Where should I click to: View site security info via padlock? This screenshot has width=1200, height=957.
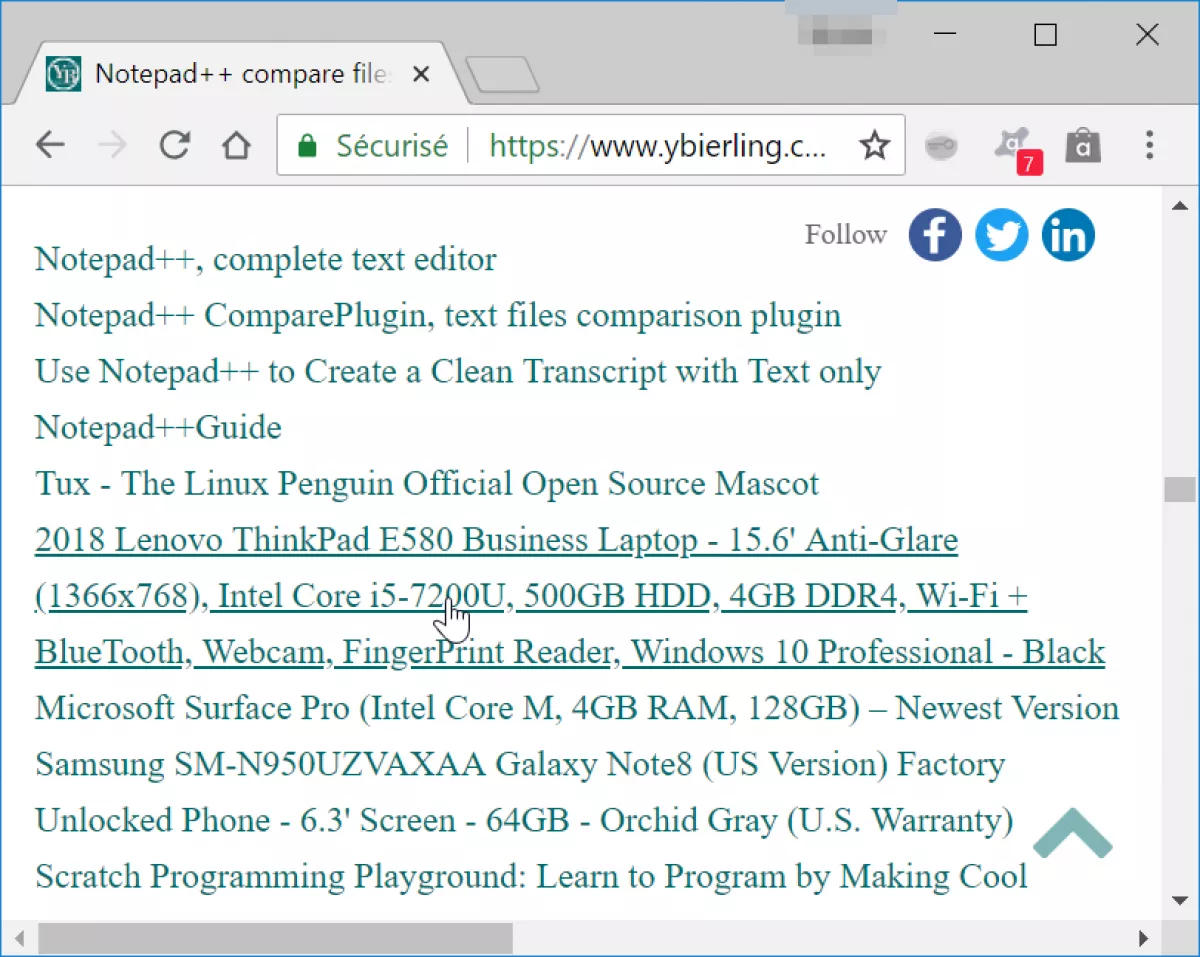point(308,147)
